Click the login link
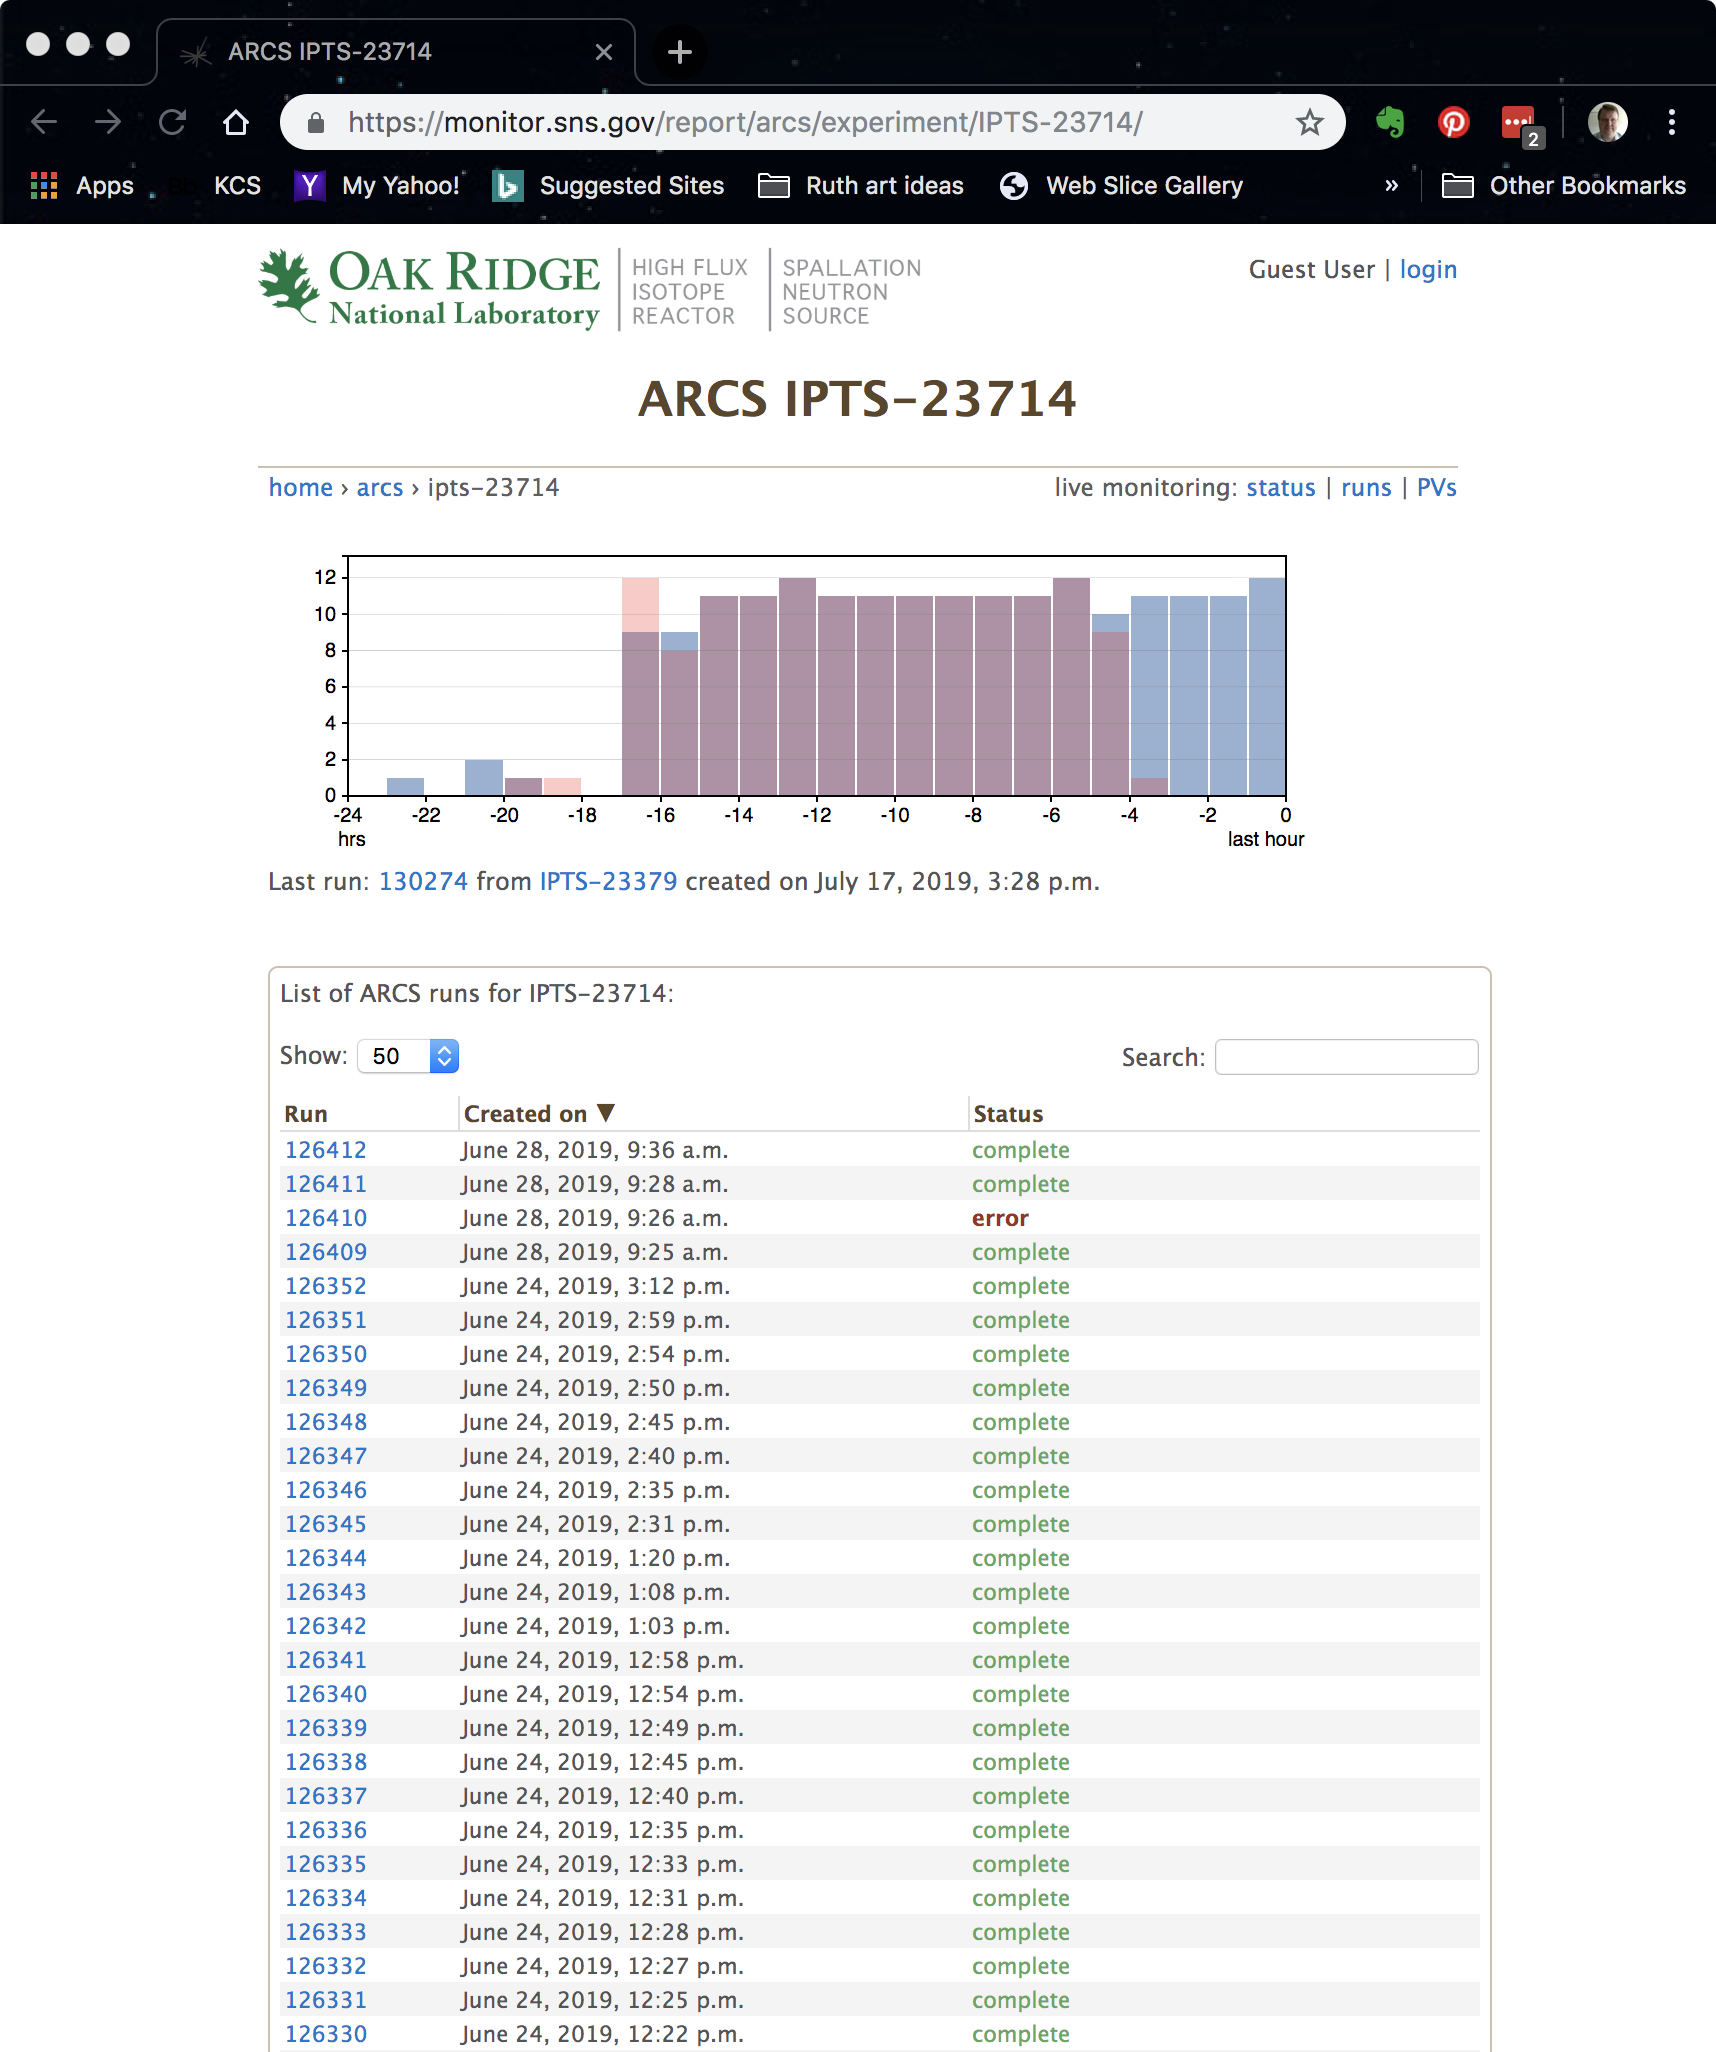 1428,270
